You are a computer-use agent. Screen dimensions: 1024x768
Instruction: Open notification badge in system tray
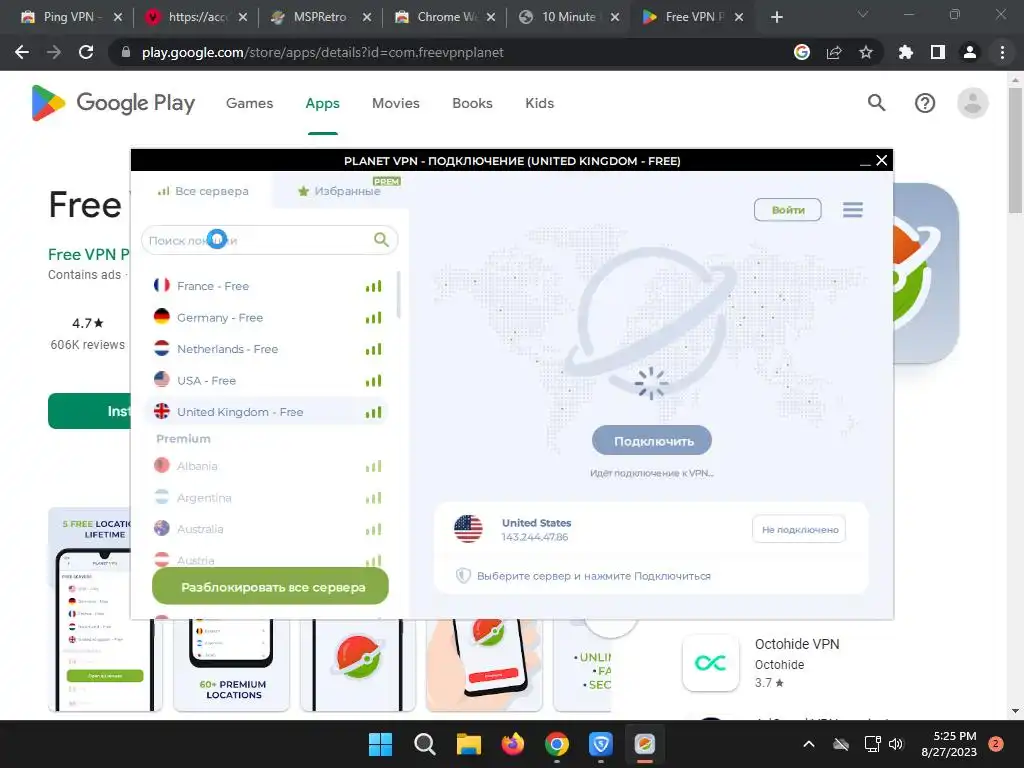coord(996,744)
